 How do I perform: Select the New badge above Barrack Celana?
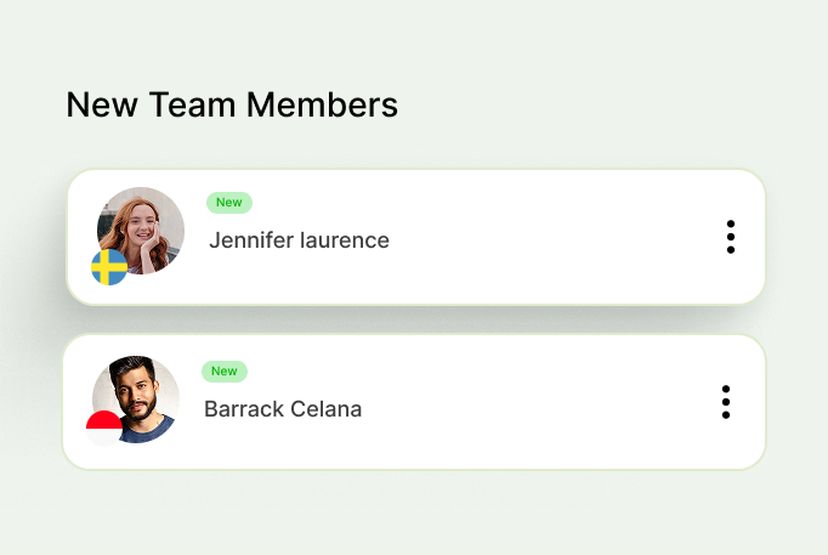[224, 371]
